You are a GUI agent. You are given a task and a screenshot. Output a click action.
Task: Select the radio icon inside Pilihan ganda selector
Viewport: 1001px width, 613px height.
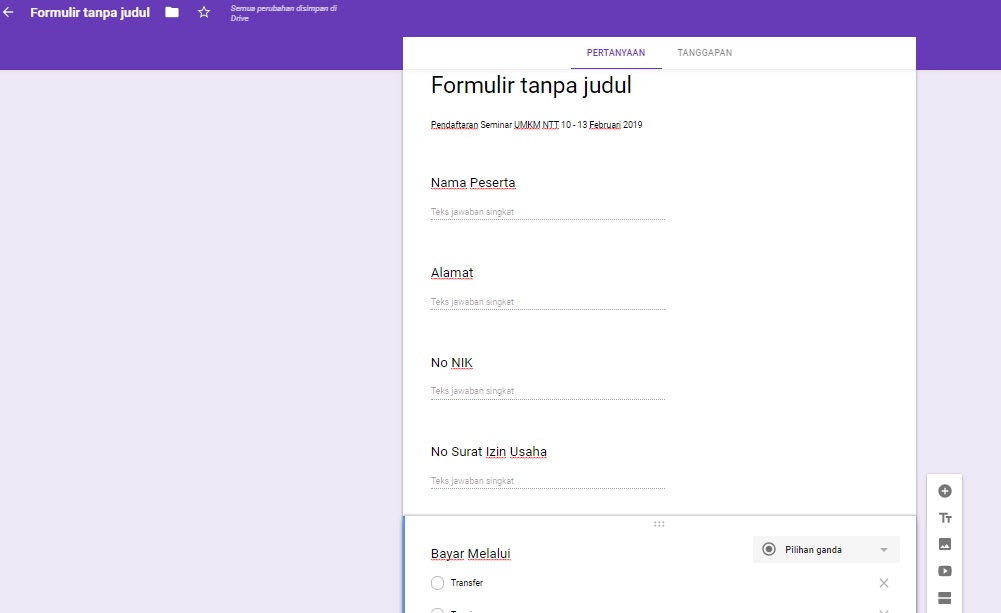point(768,549)
